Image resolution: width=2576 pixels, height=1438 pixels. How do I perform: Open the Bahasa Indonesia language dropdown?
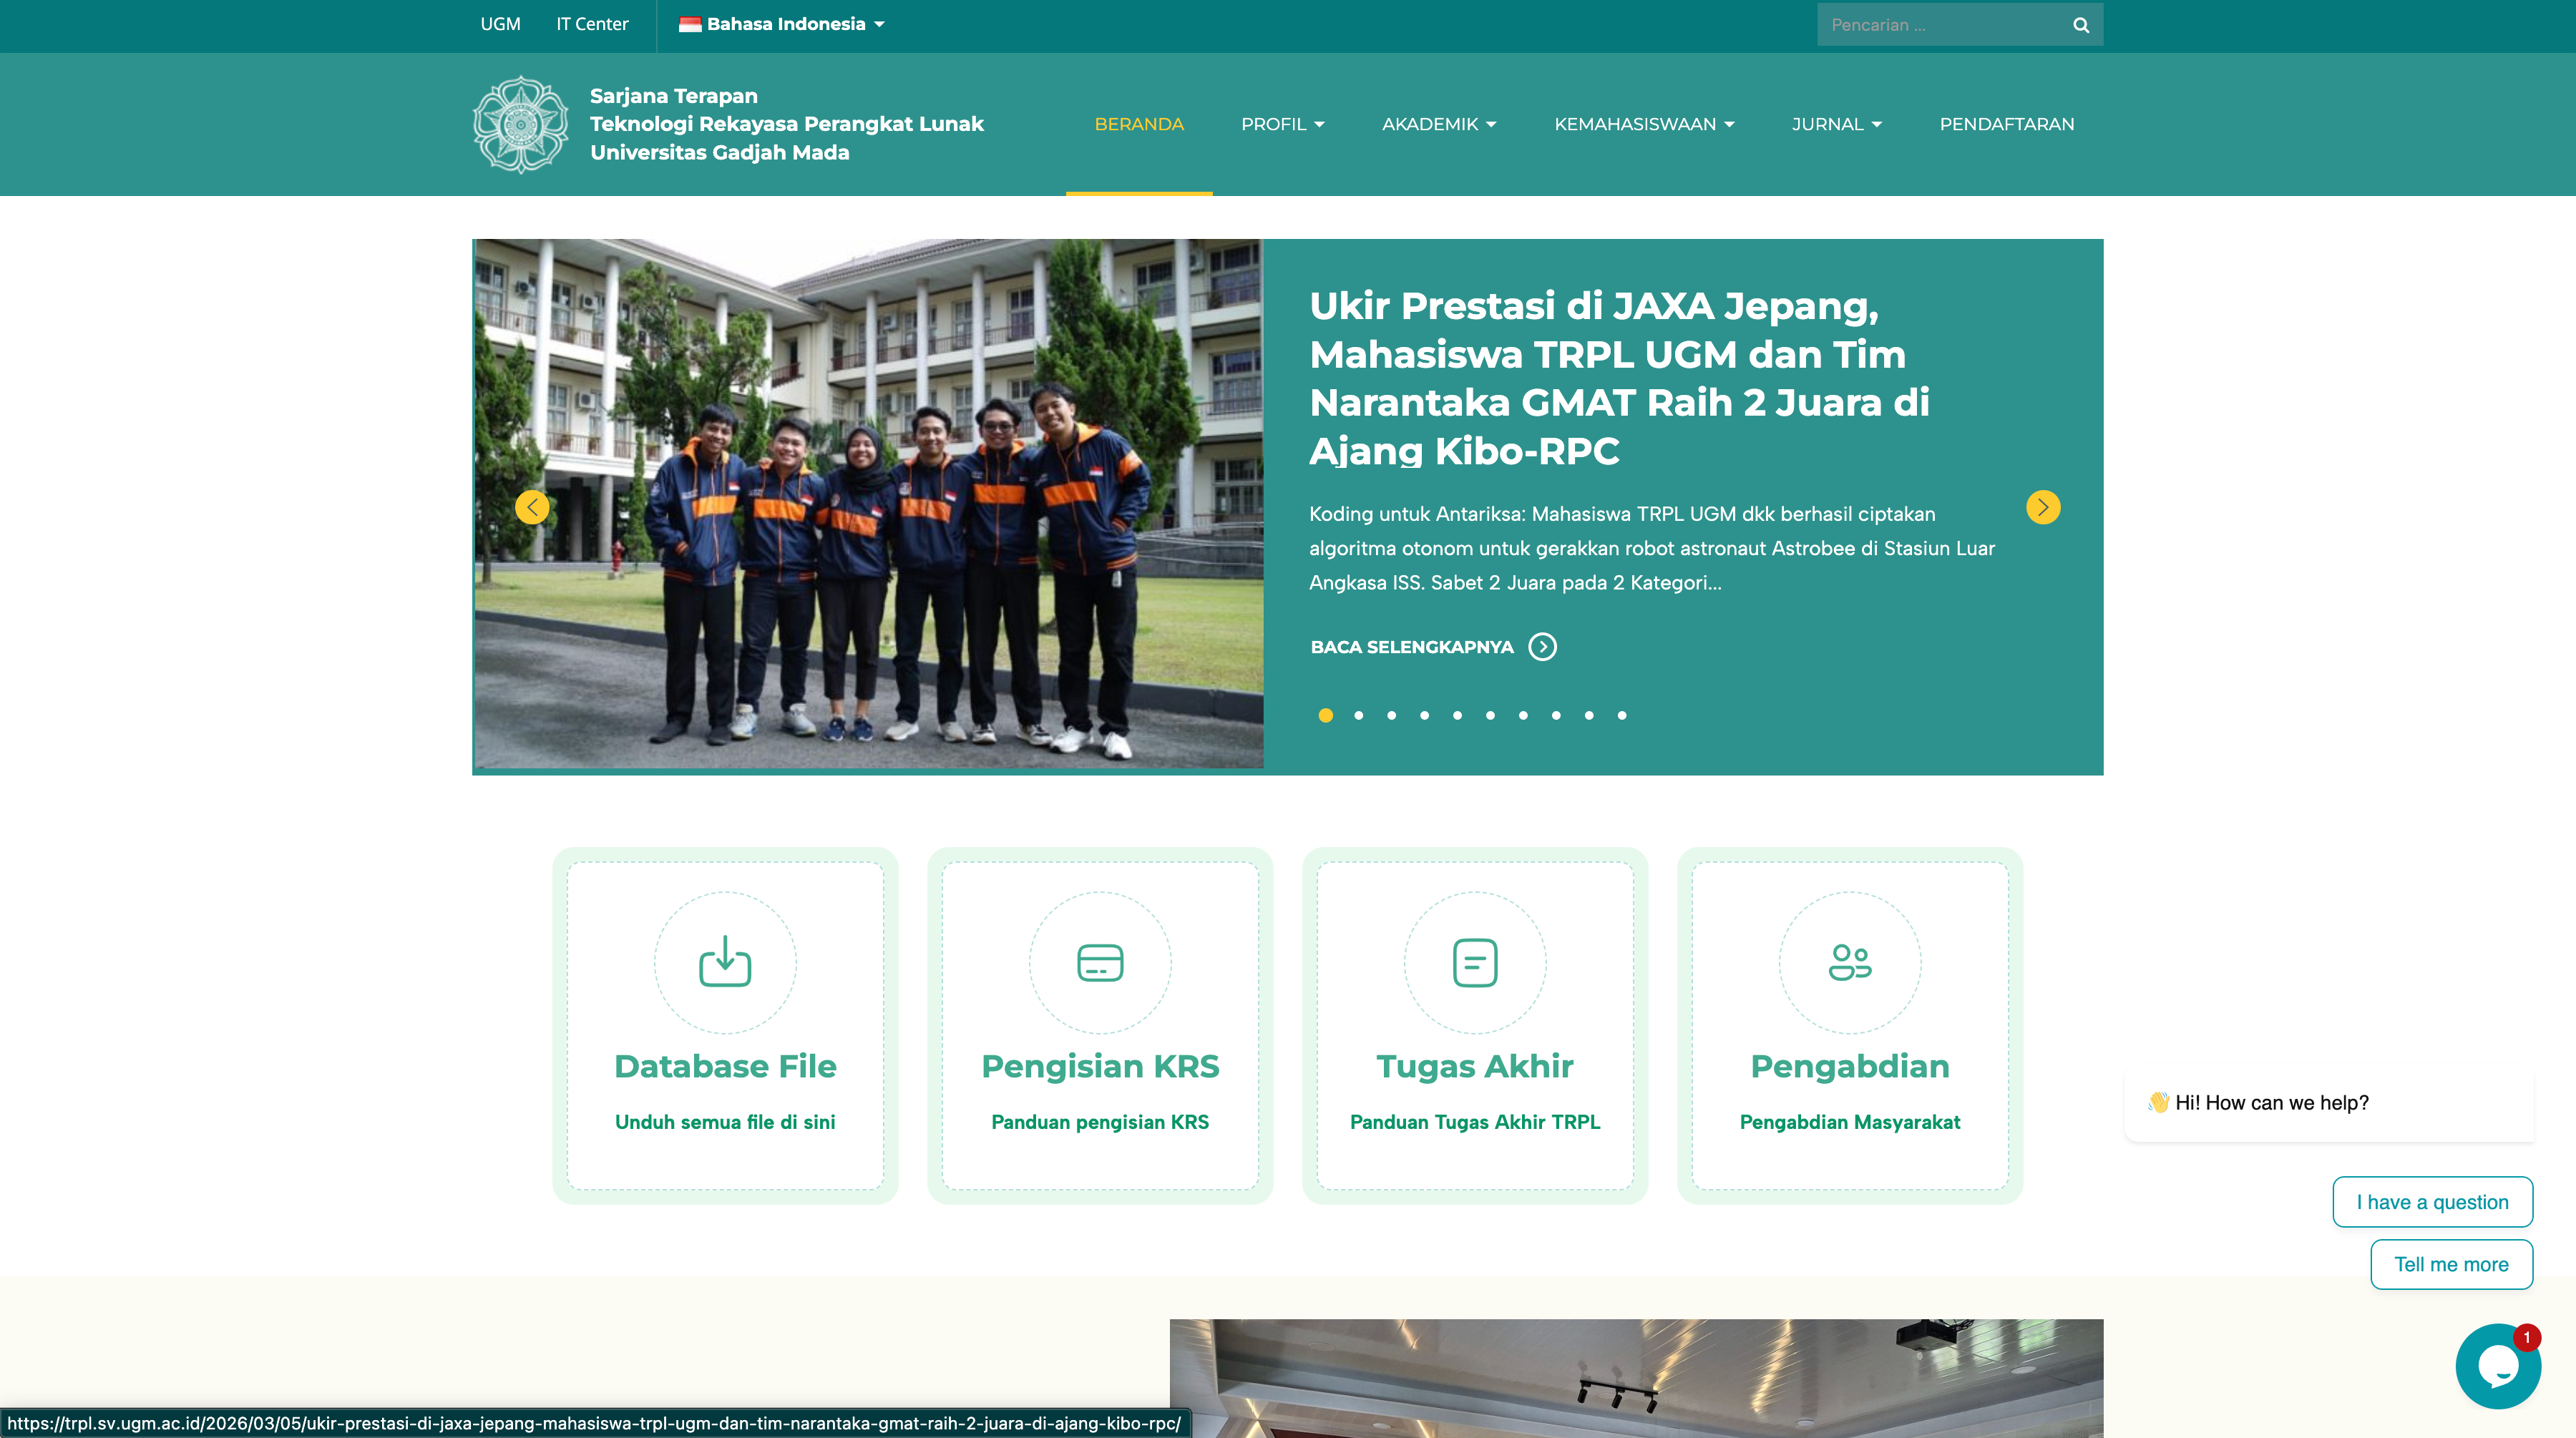[x=782, y=24]
